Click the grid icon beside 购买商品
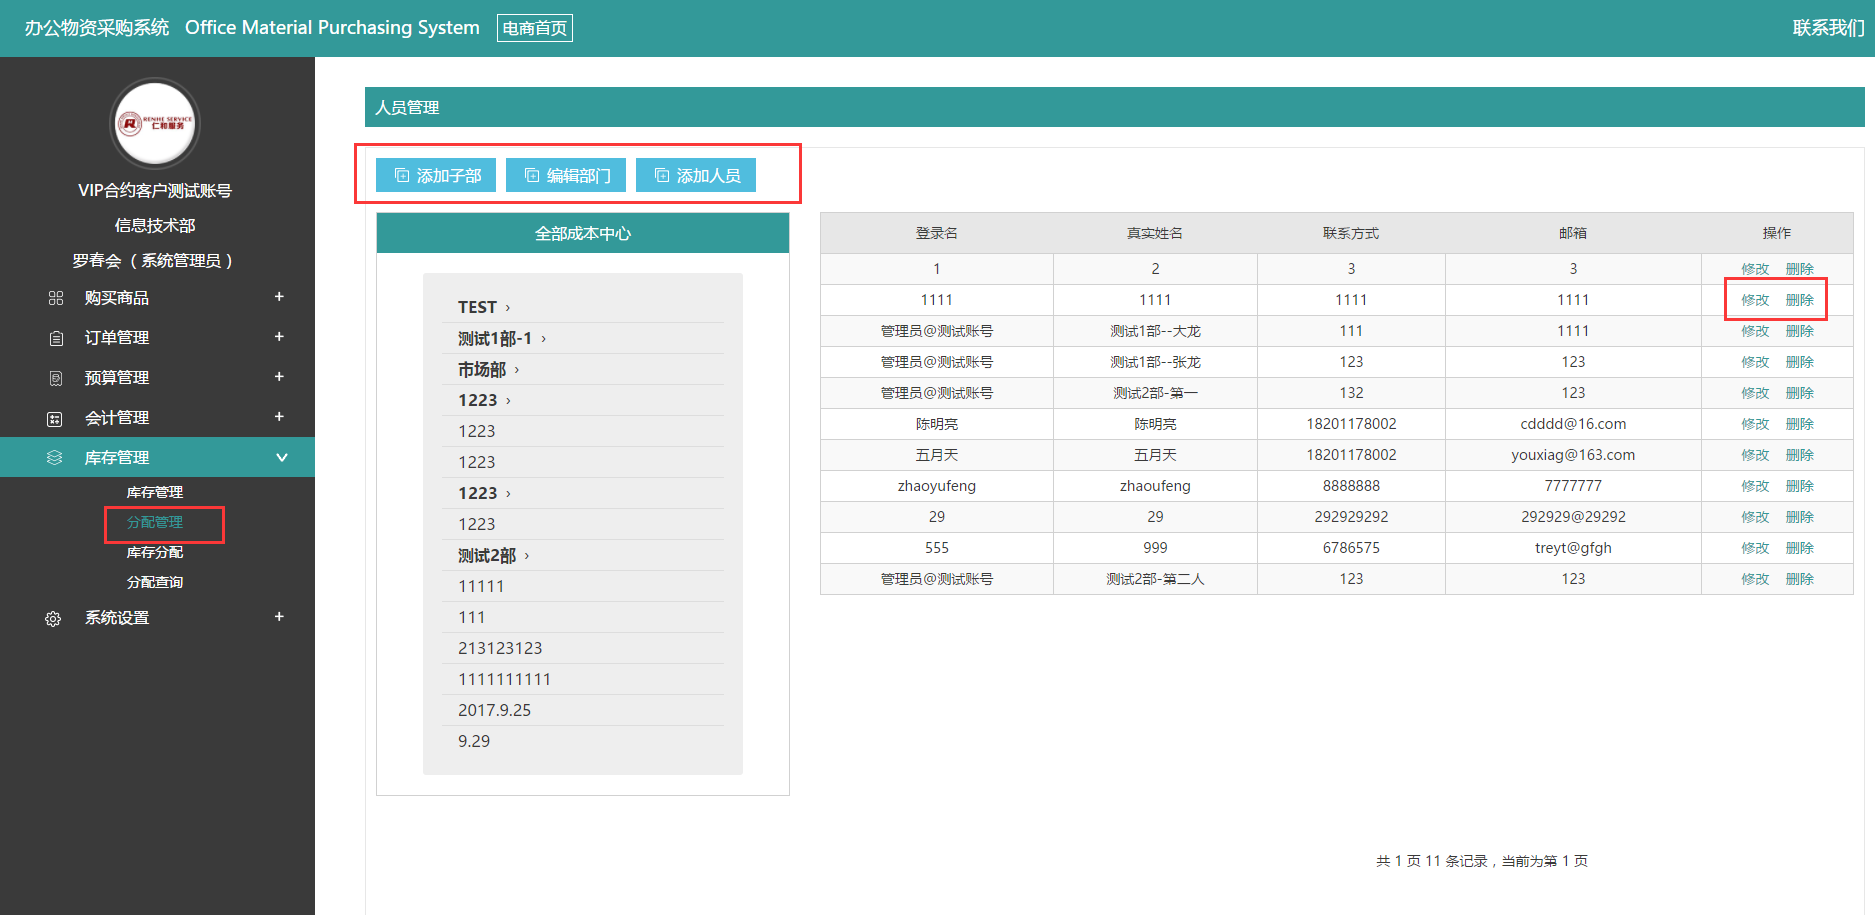Viewport: 1875px width, 915px height. [x=56, y=298]
